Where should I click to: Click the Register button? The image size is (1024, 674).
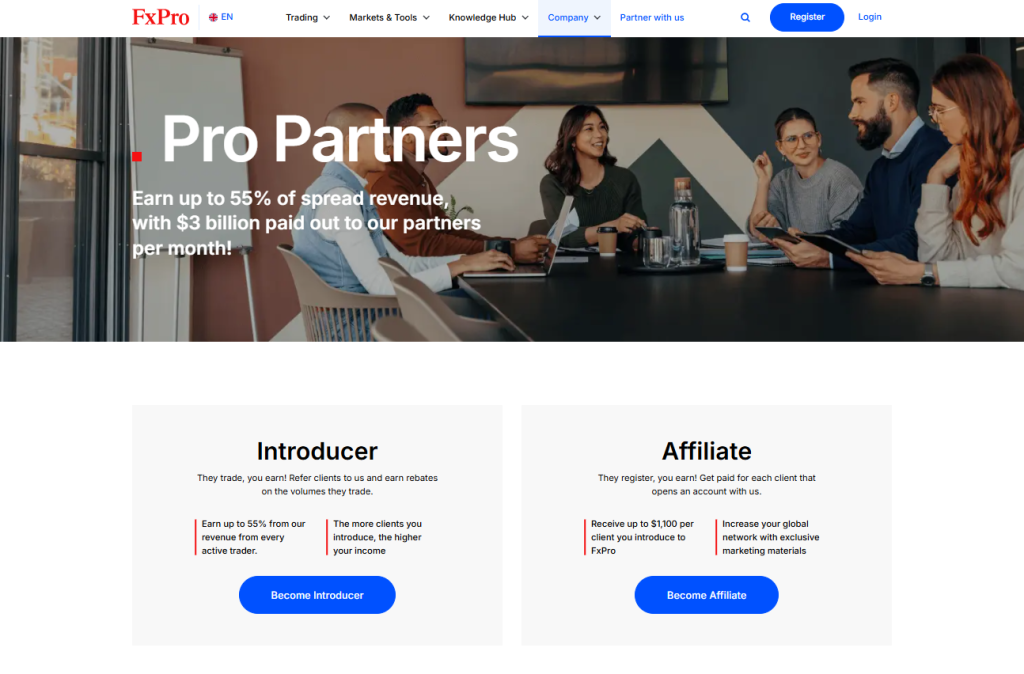pyautogui.click(x=807, y=17)
